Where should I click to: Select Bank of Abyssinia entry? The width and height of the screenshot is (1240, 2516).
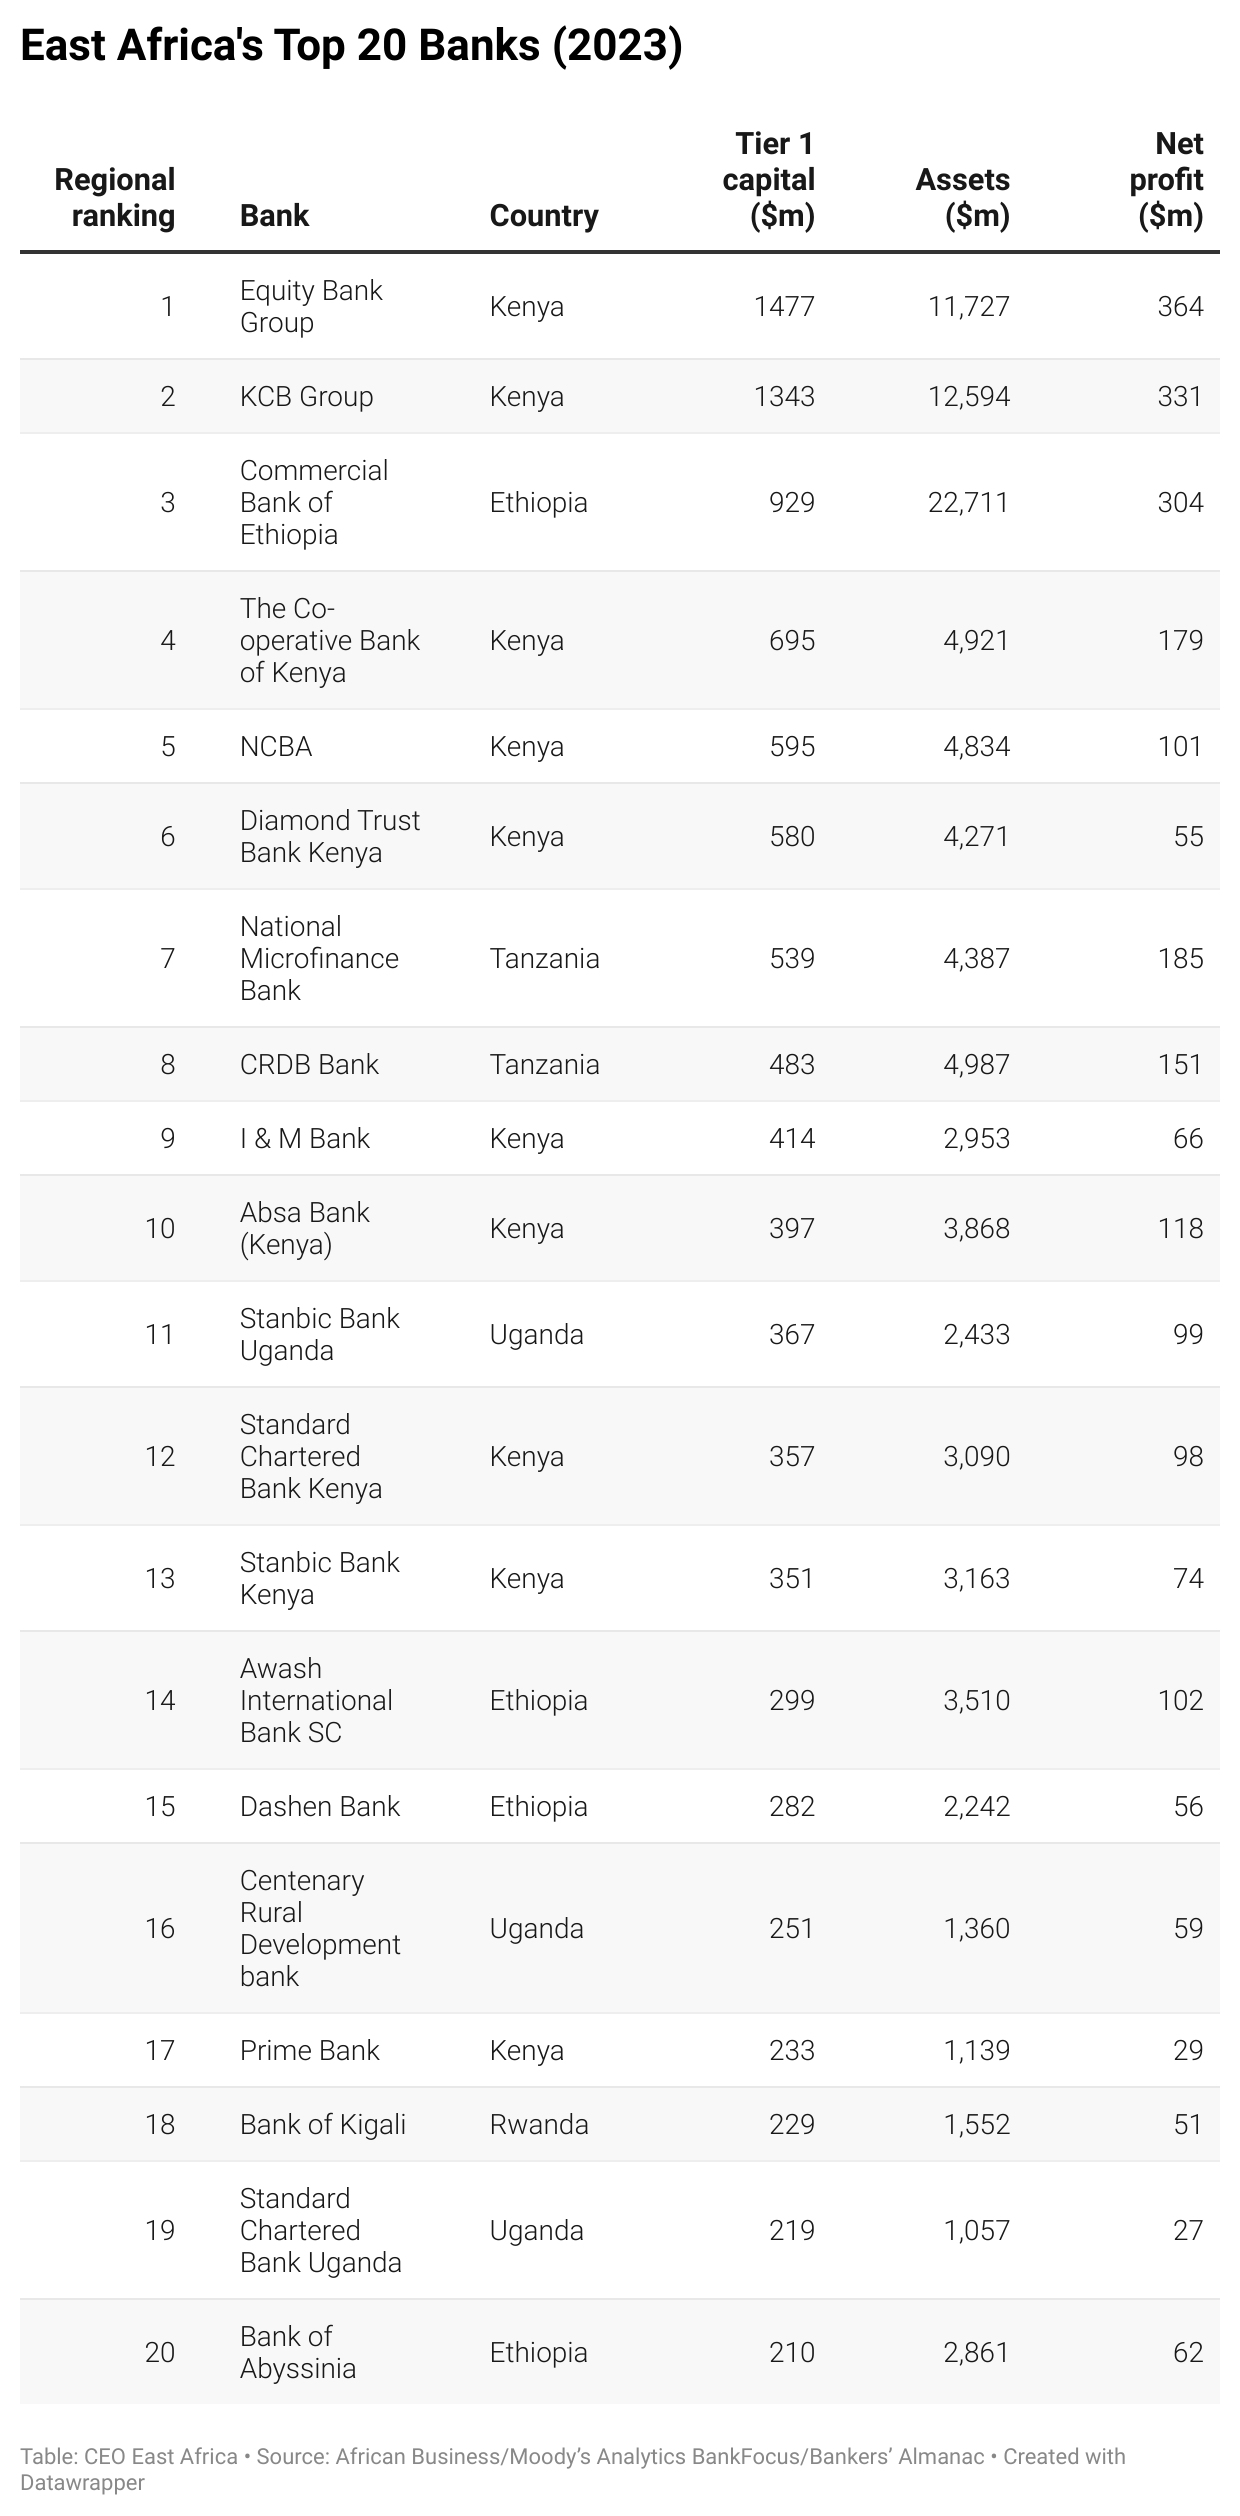coord(297,2352)
